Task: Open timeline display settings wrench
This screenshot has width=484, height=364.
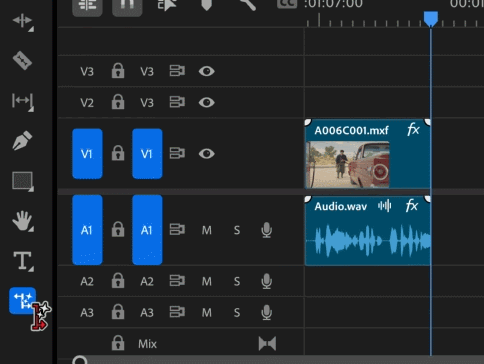Action: click(247, 5)
